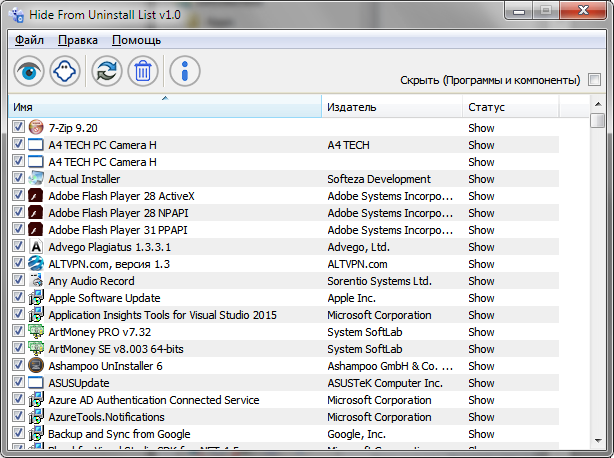
Task: Uncheck the Actual Installer checkbox
Action: [18, 178]
